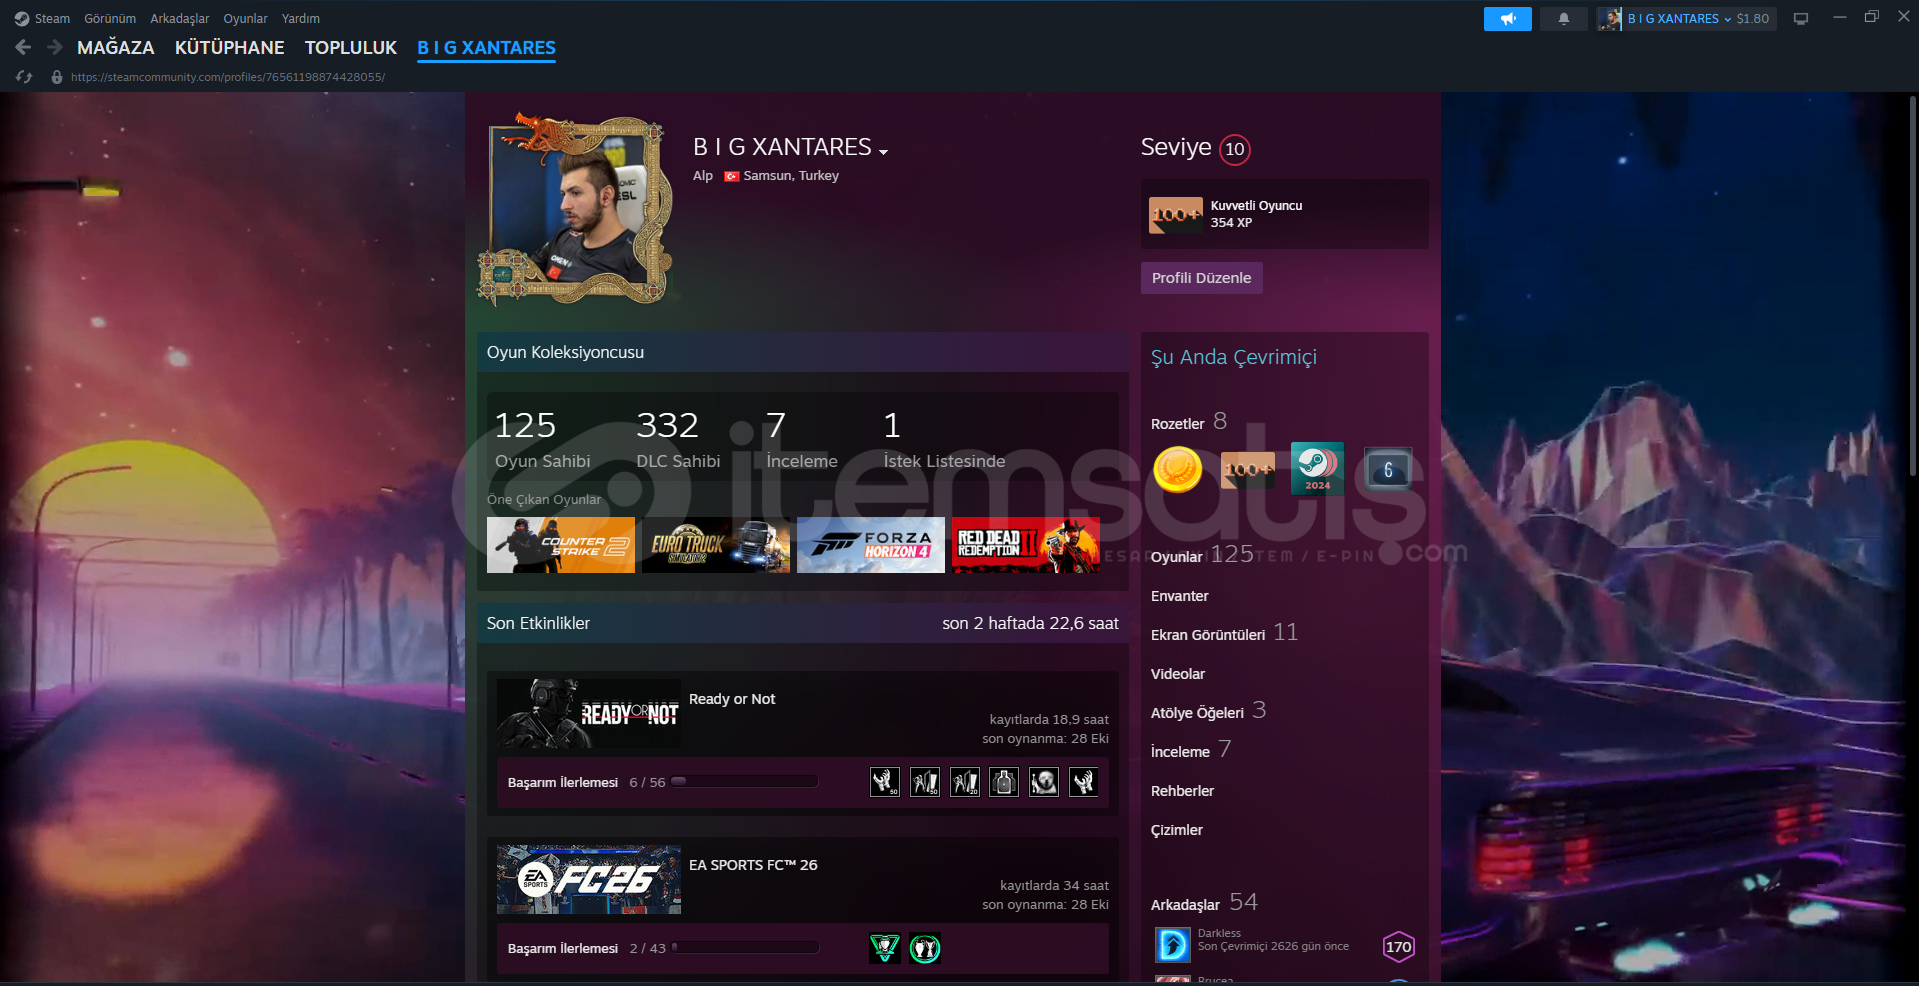Switch to the TOPLULUK tab
This screenshot has width=1919, height=986.
(x=351, y=48)
